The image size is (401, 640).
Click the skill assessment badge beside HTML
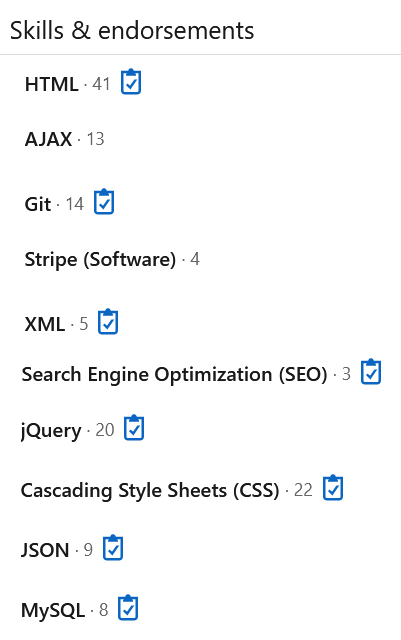131,82
